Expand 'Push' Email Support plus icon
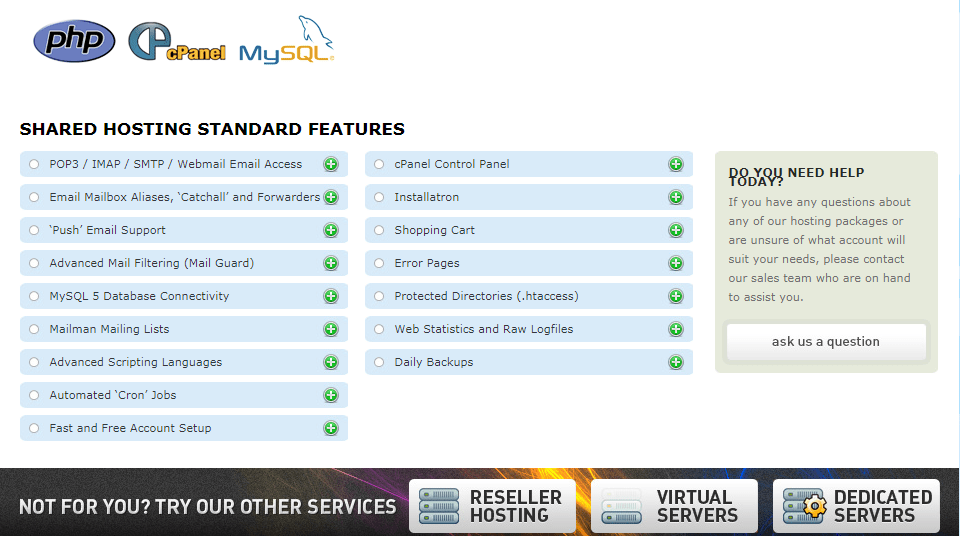This screenshot has height=536, width=960. tap(331, 230)
